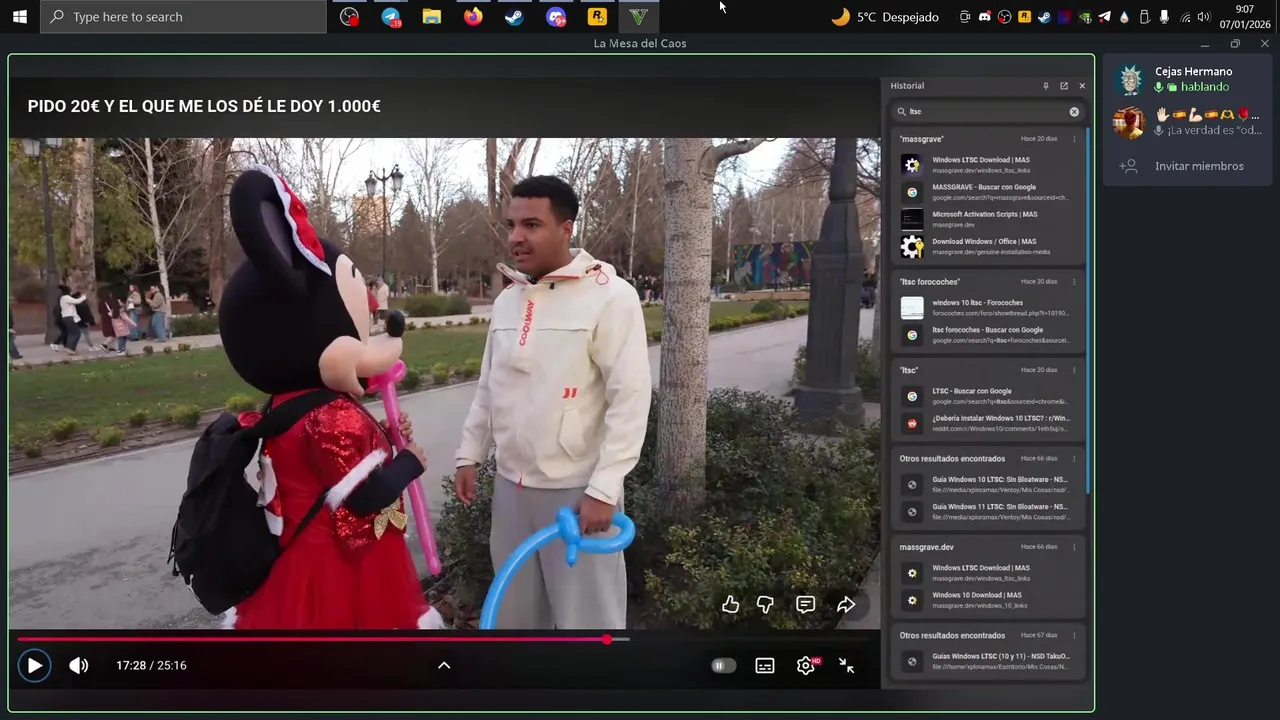Click the red playhead scrubber dot
The height and width of the screenshot is (720, 1280).
(607, 639)
